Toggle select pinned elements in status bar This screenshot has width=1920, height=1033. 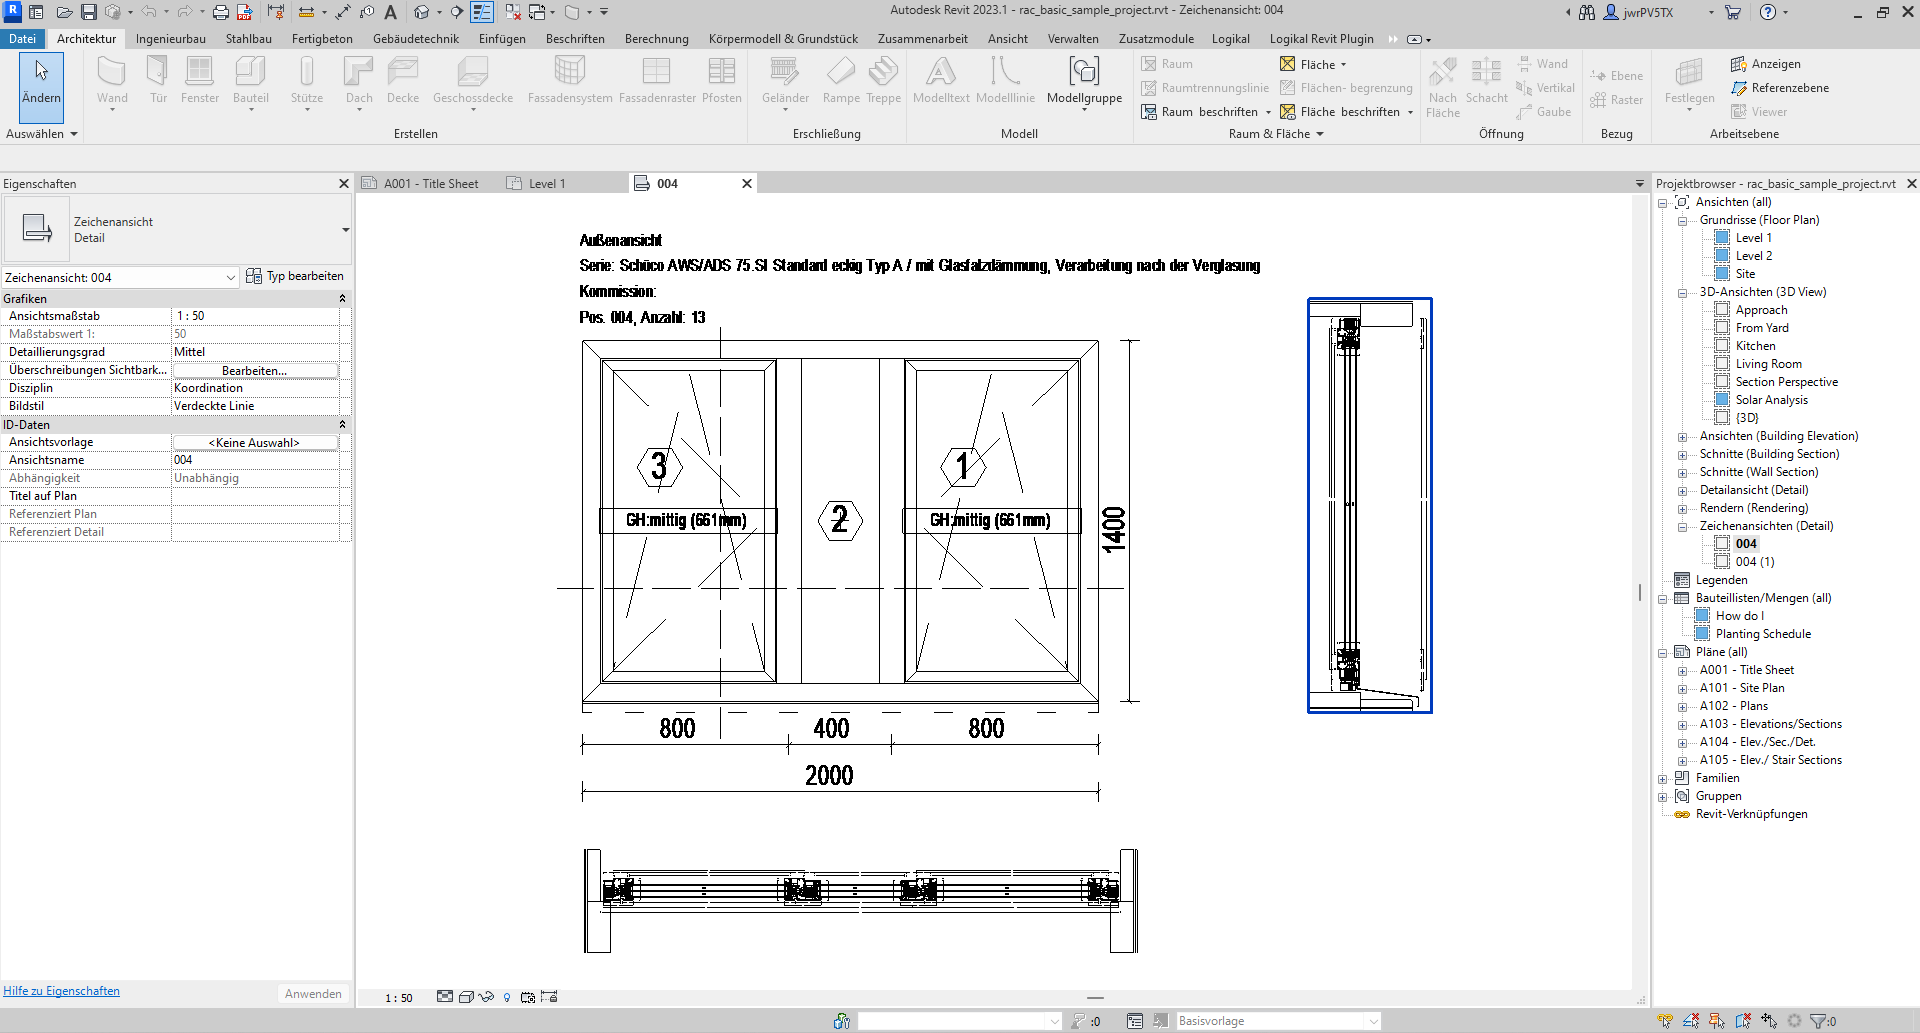pyautogui.click(x=1717, y=1021)
